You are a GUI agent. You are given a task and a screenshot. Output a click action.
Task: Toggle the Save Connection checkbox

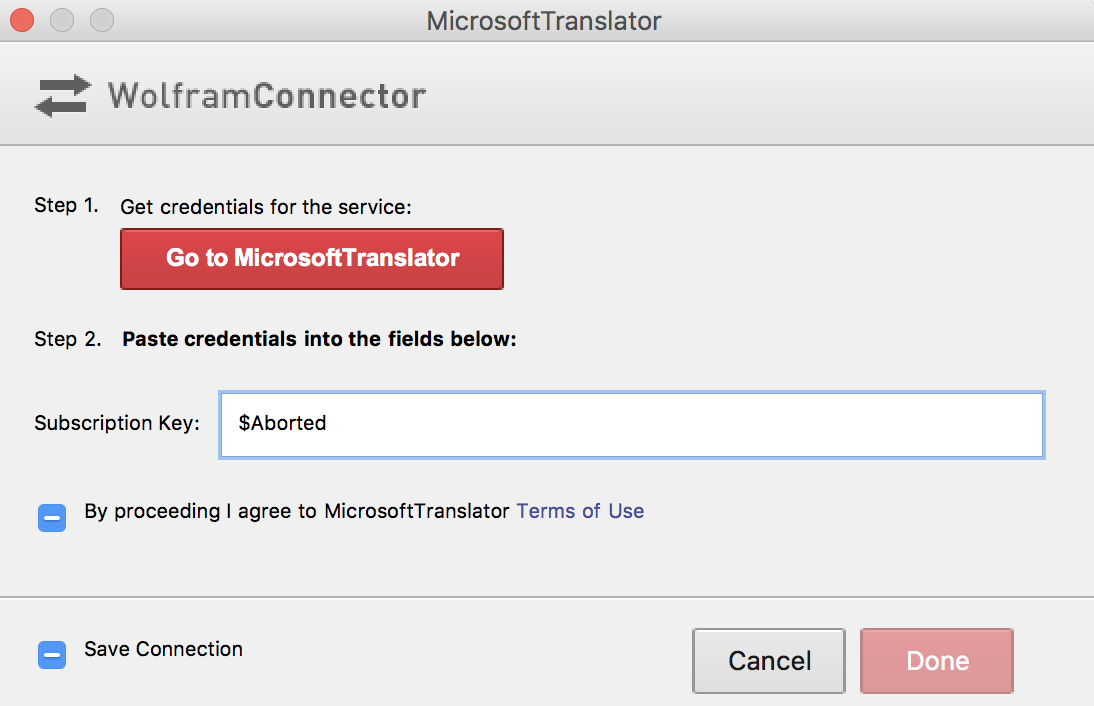(52, 654)
